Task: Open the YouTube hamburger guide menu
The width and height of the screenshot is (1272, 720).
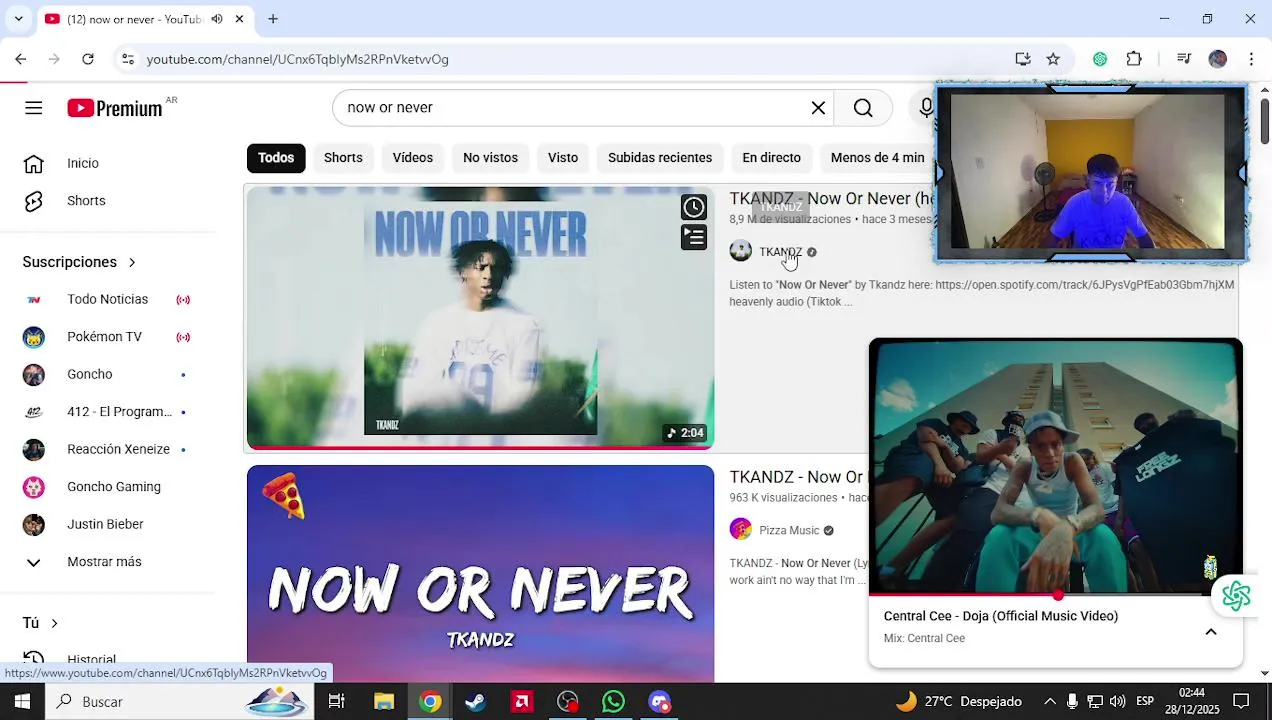Action: point(34,108)
